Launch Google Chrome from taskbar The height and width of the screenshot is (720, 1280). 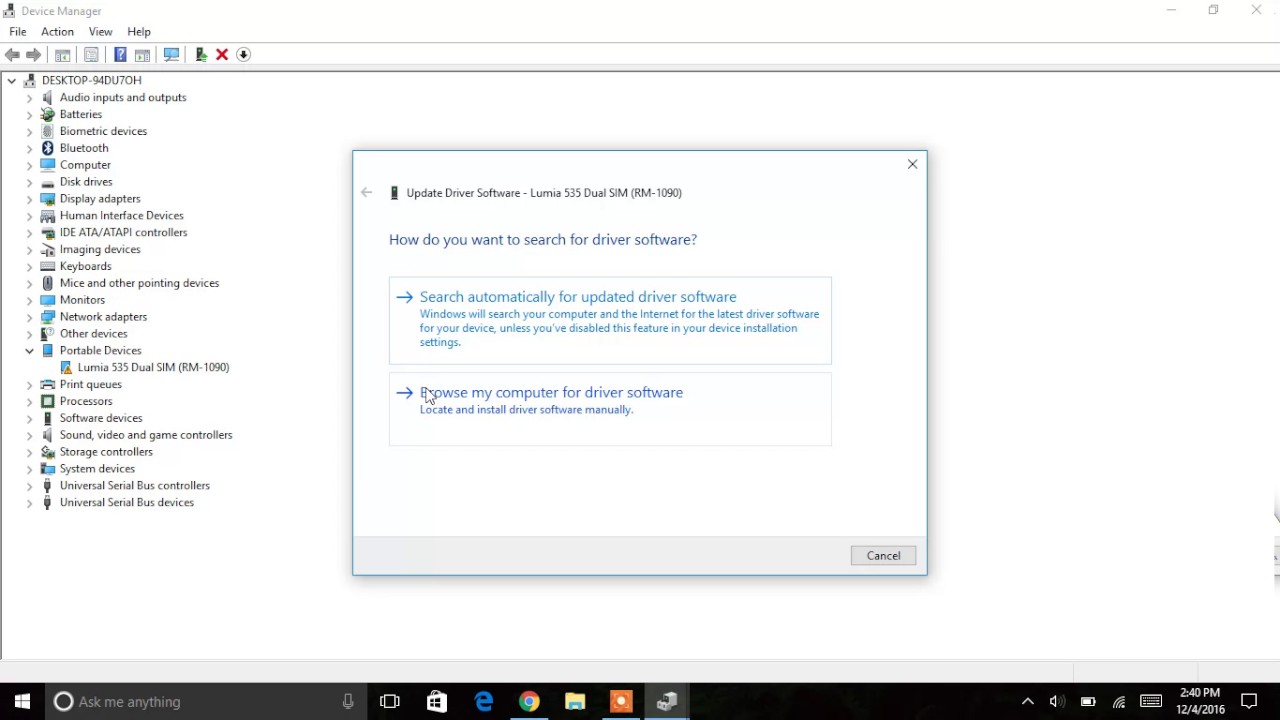point(529,702)
